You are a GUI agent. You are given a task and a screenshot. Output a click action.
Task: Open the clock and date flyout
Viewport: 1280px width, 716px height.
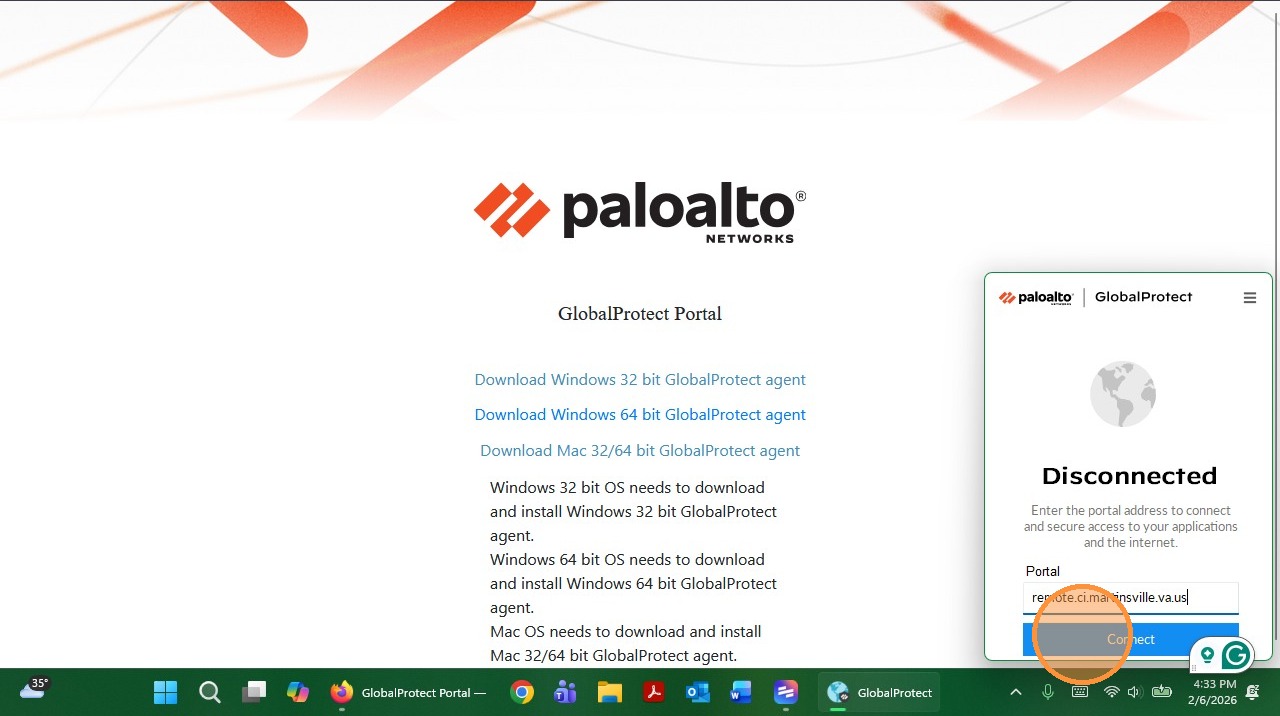click(1214, 692)
